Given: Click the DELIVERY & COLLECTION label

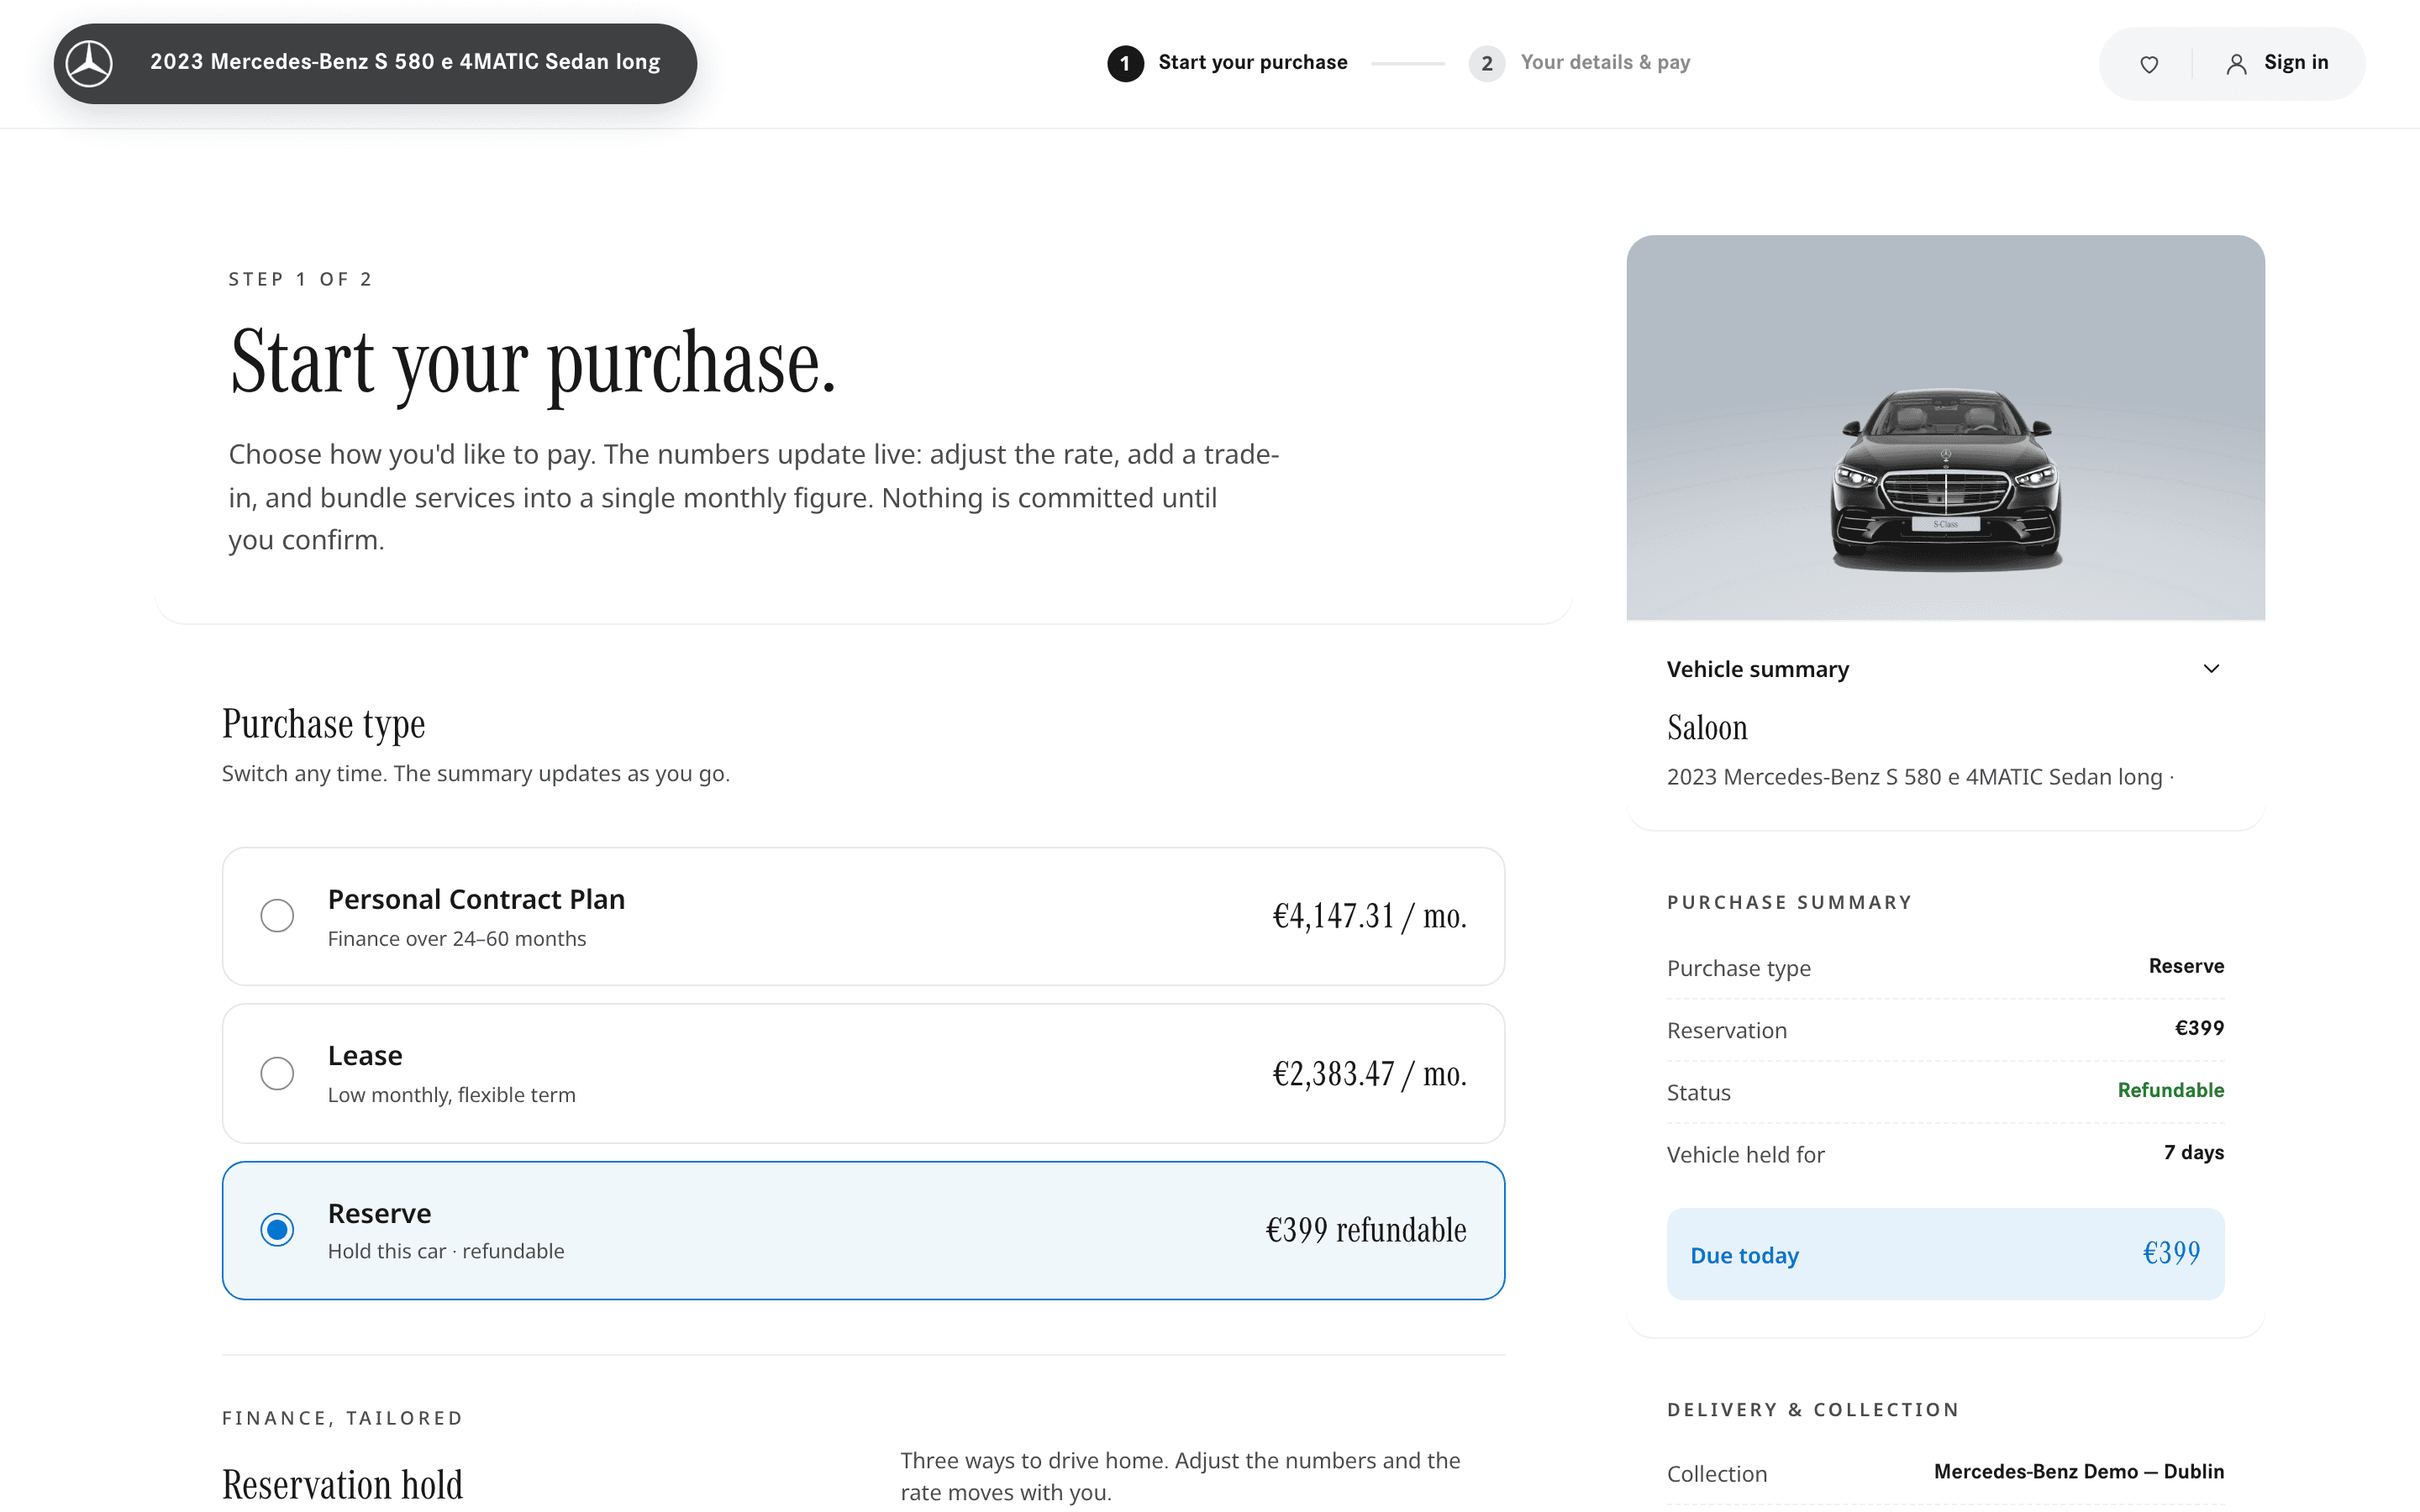Looking at the screenshot, I should [1812, 1410].
